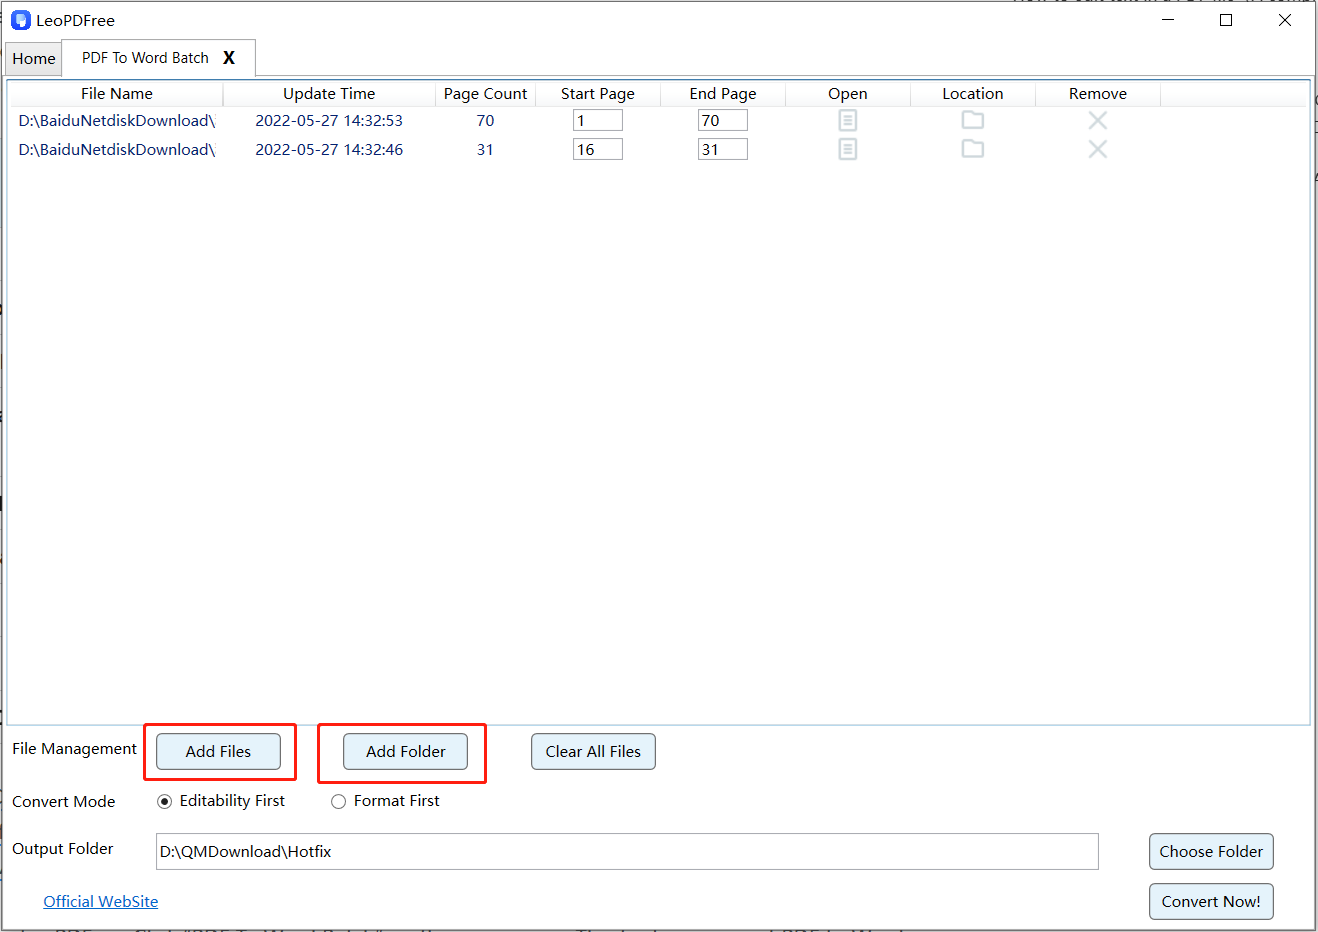This screenshot has height=932, width=1318.
Task: Start conversion with Convert Now!
Action: tap(1210, 902)
